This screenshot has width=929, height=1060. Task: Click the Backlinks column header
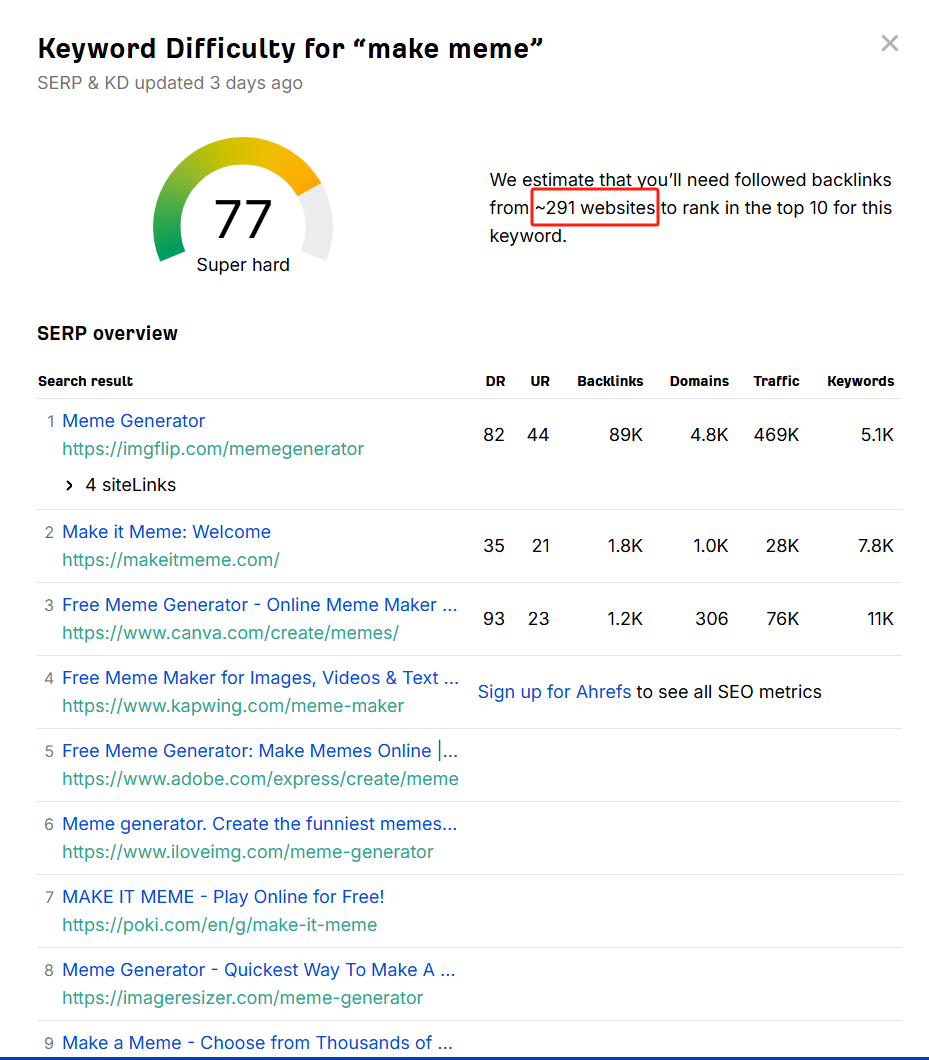click(x=610, y=381)
